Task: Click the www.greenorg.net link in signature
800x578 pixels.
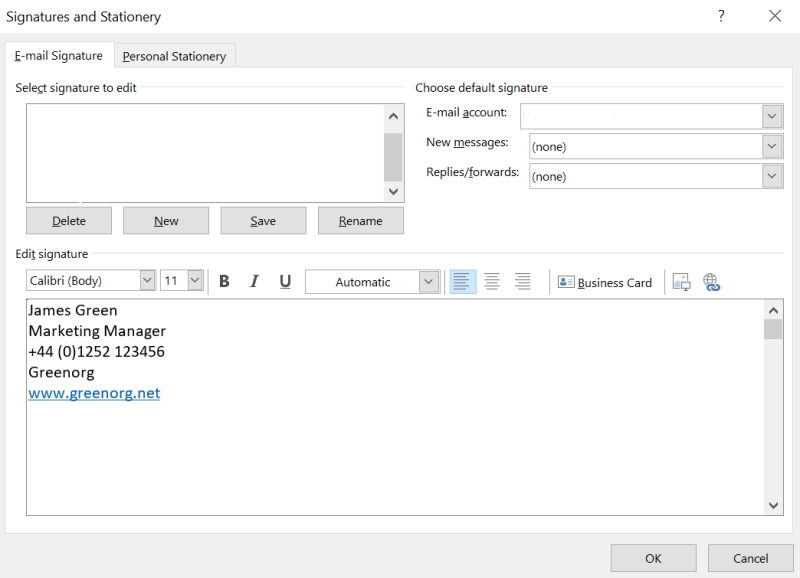Action: pos(94,393)
